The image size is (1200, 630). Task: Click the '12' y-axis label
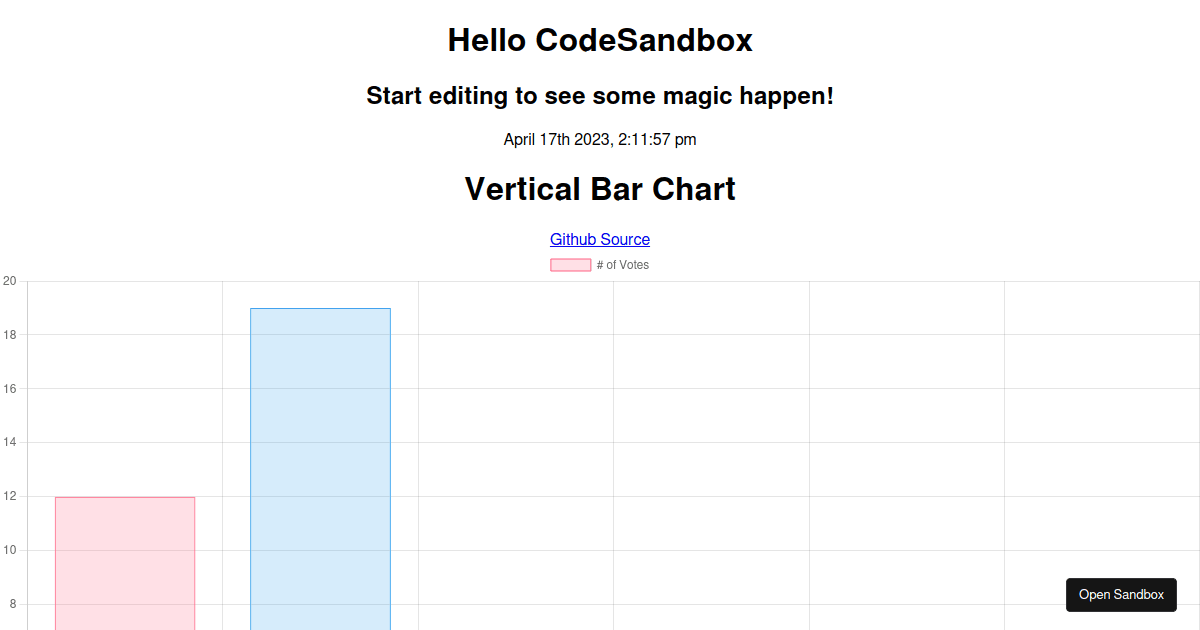(10, 495)
